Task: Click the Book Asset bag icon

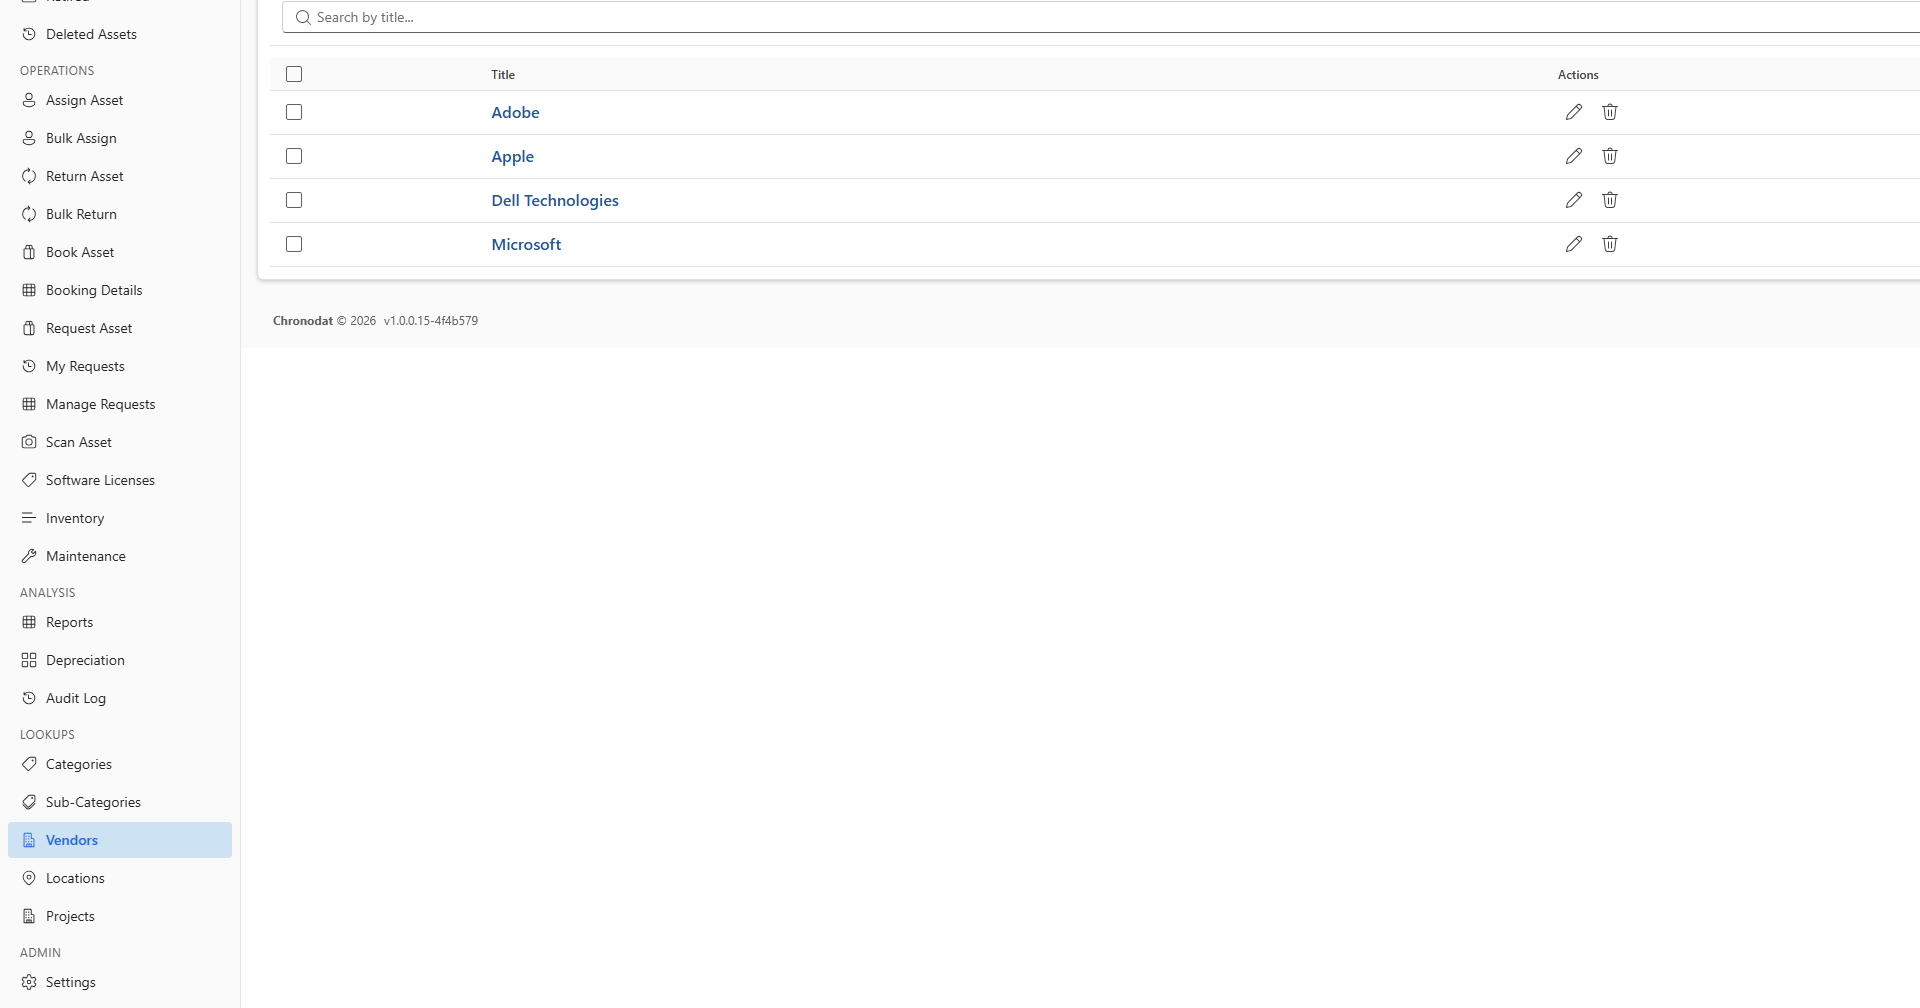Action: tap(29, 252)
